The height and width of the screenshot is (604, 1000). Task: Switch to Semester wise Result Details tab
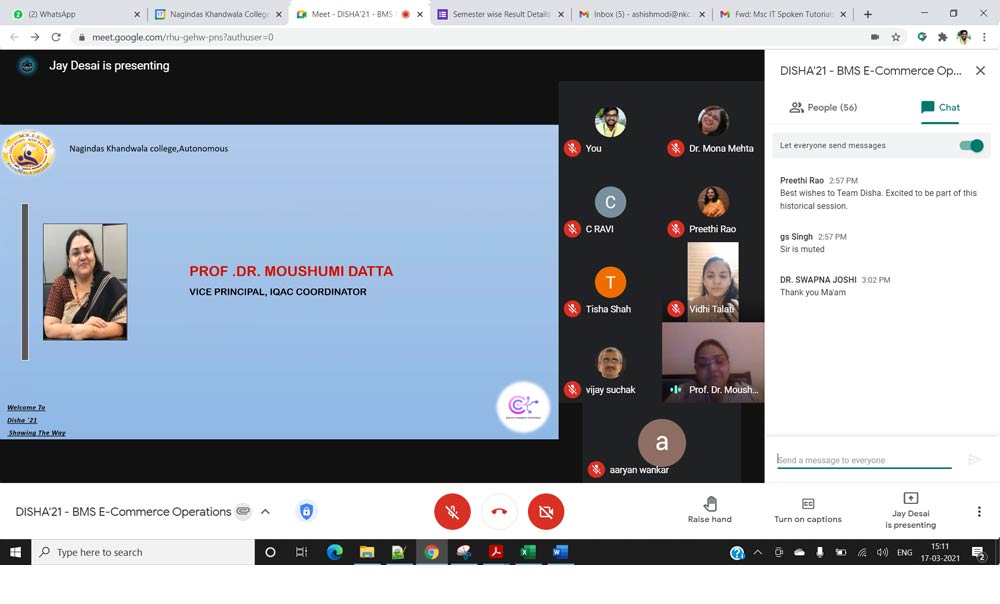(501, 14)
